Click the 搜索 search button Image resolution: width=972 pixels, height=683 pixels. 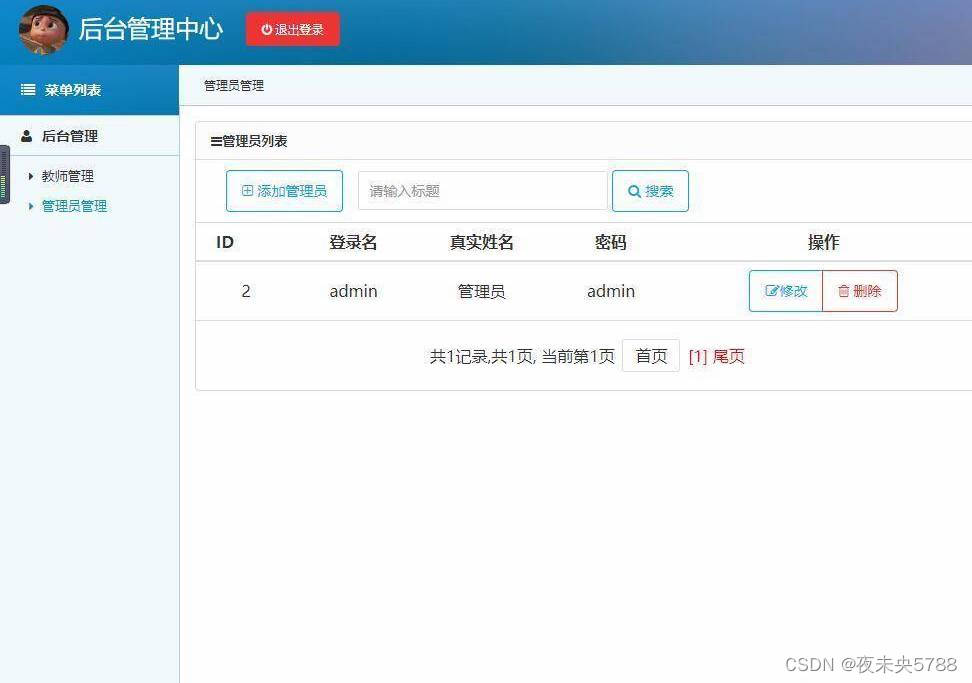(650, 191)
